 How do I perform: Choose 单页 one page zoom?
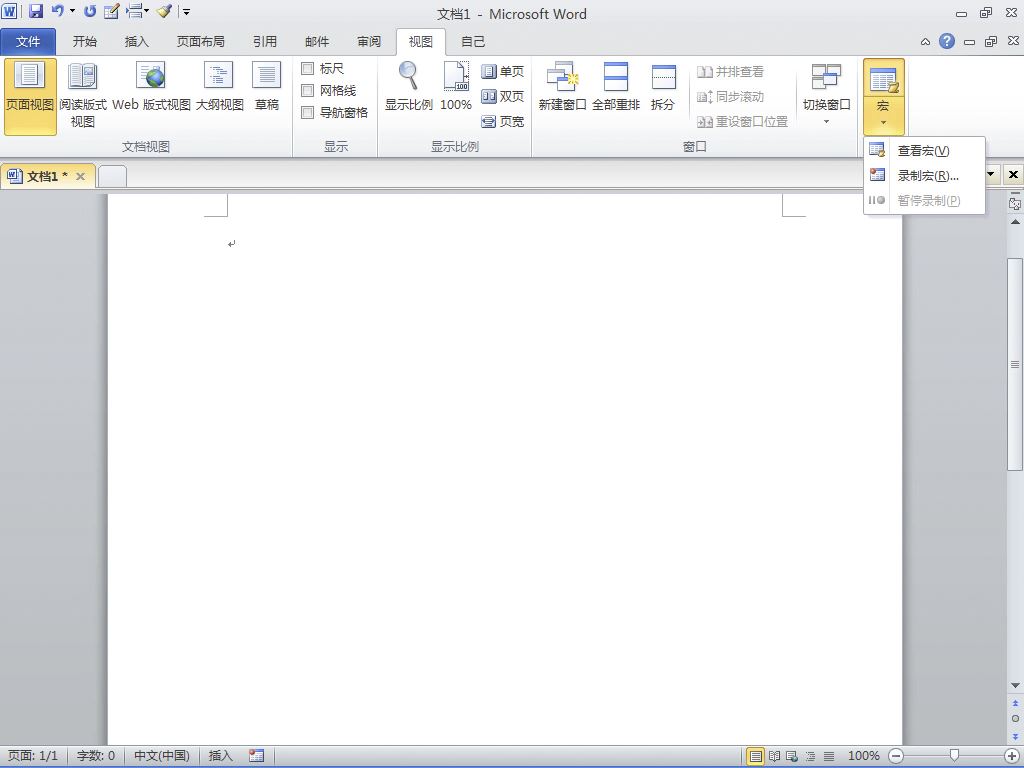[502, 71]
